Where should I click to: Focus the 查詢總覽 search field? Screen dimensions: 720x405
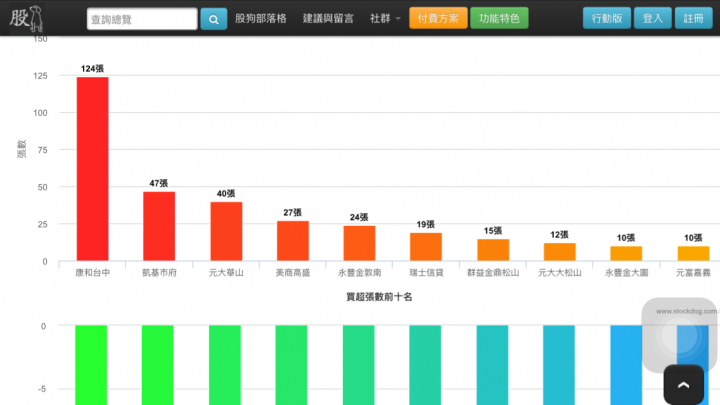pos(142,19)
